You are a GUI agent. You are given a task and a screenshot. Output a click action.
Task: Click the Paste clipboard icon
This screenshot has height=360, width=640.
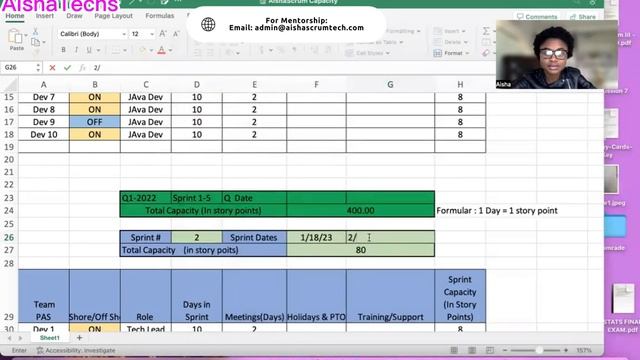(x=16, y=37)
